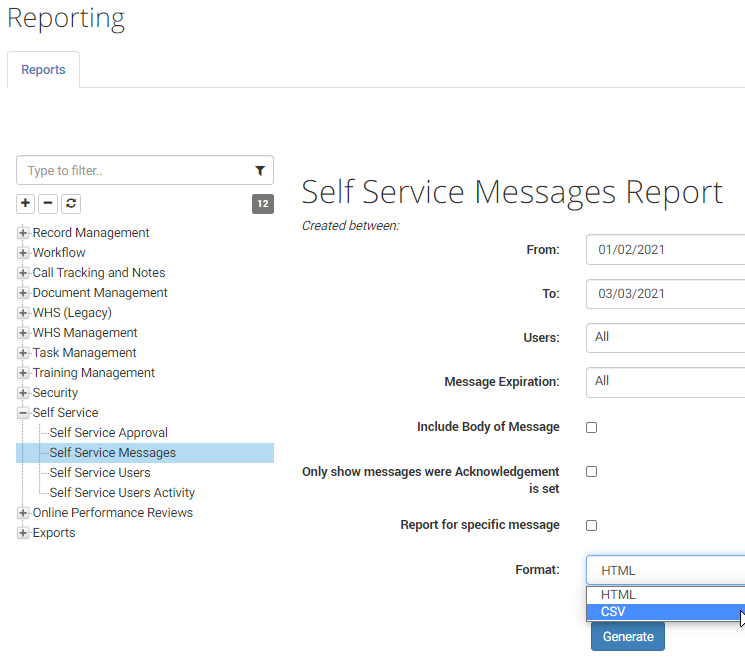Viewport: 745px width, 666px height.
Task: Expand Call Tracking and Notes node
Action: 22,273
